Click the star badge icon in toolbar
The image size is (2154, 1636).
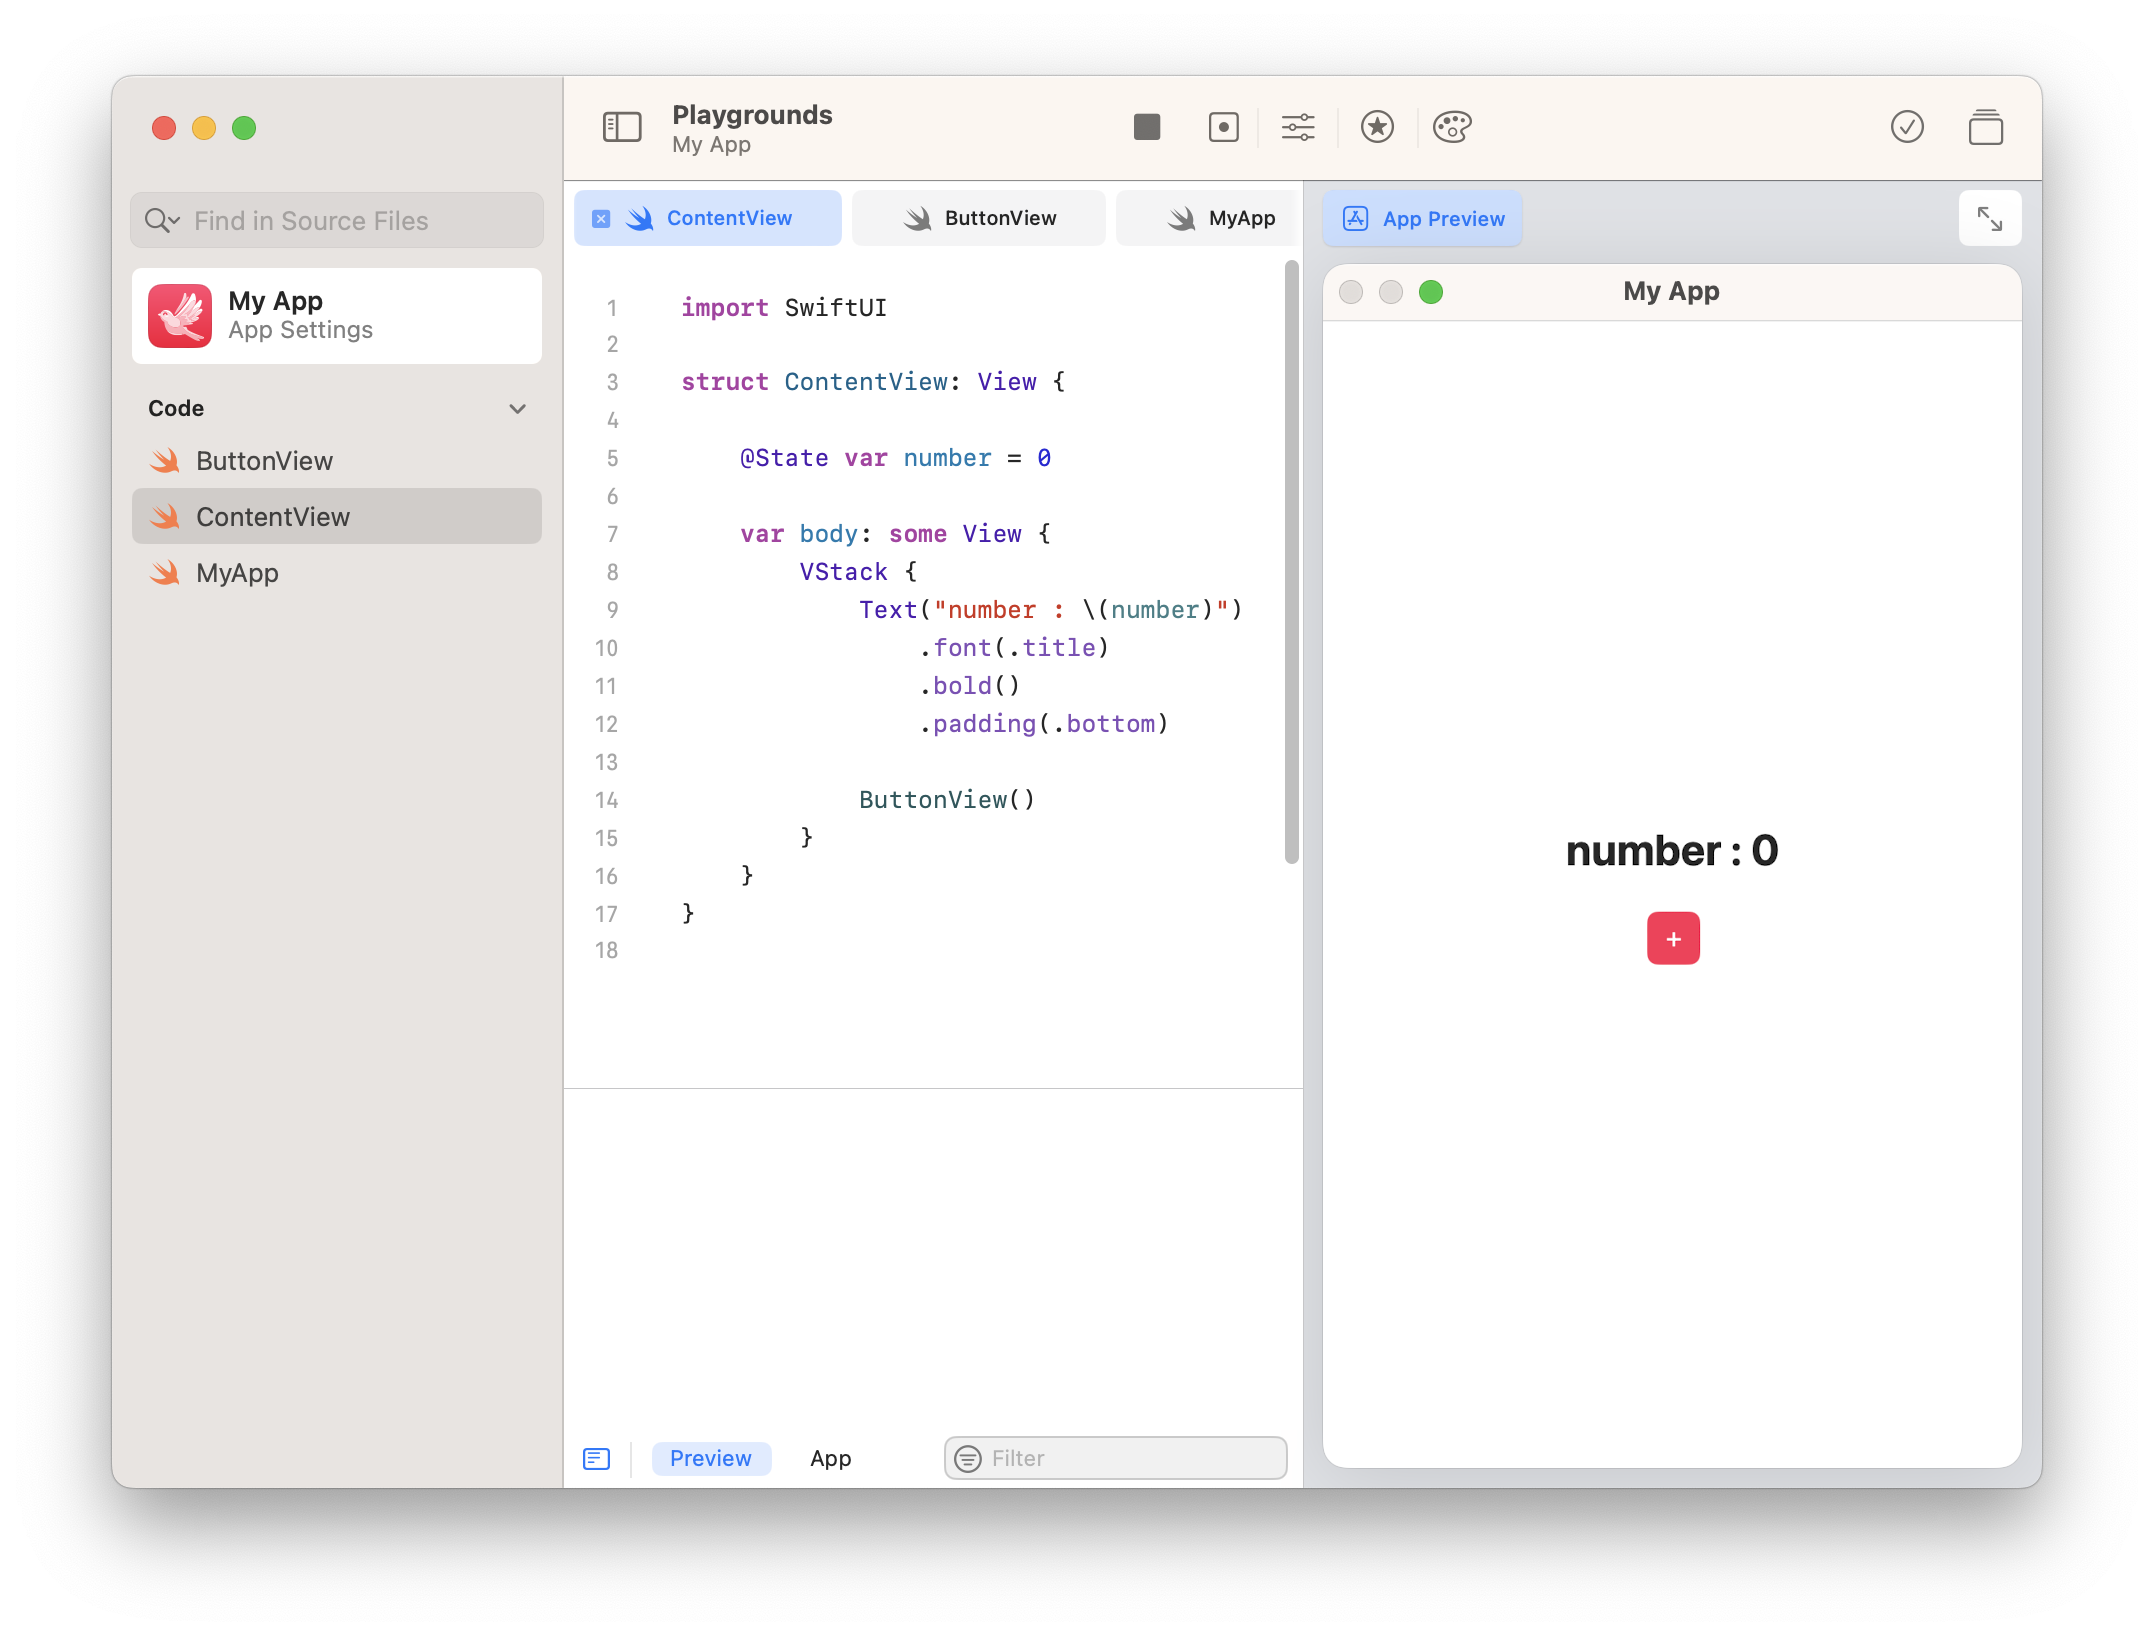tap(1377, 127)
